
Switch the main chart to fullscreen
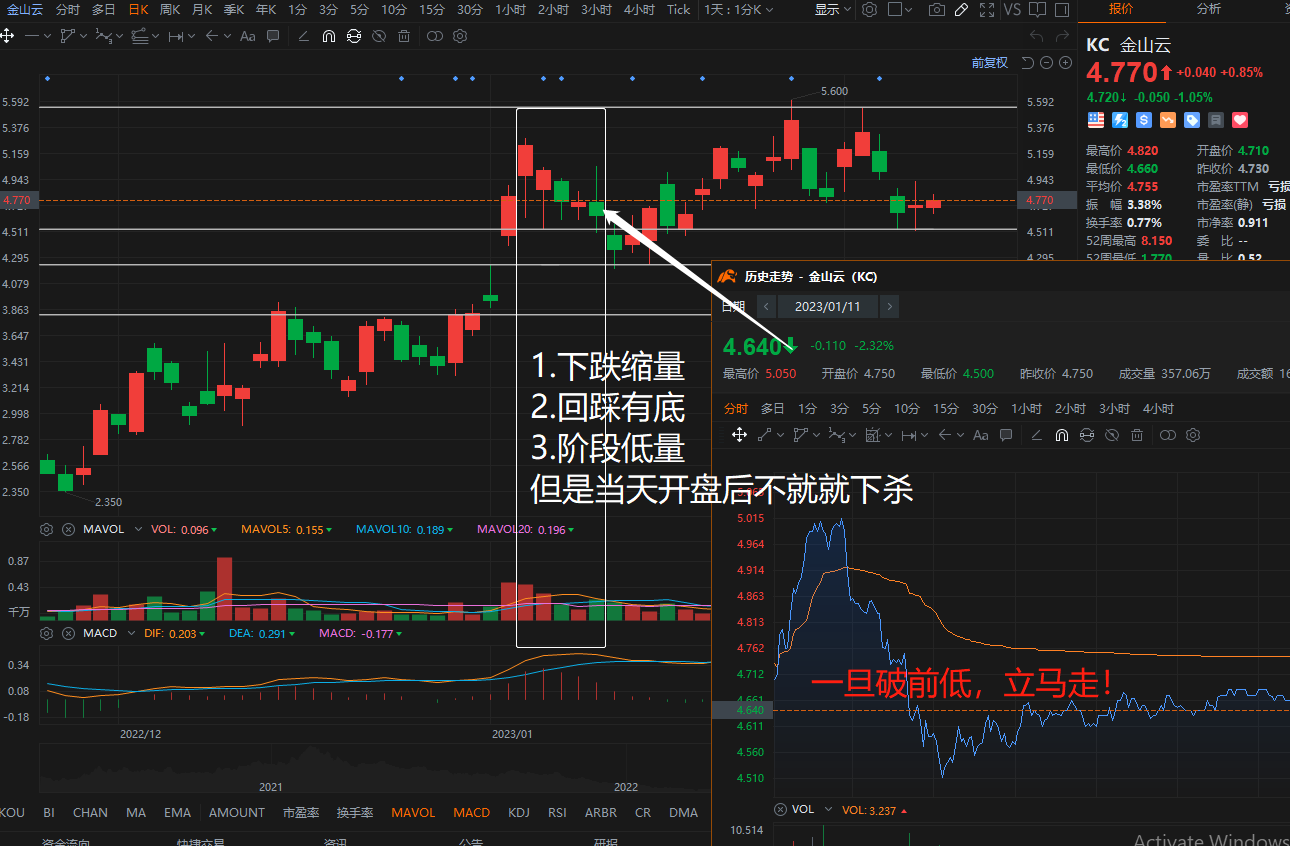[987, 9]
